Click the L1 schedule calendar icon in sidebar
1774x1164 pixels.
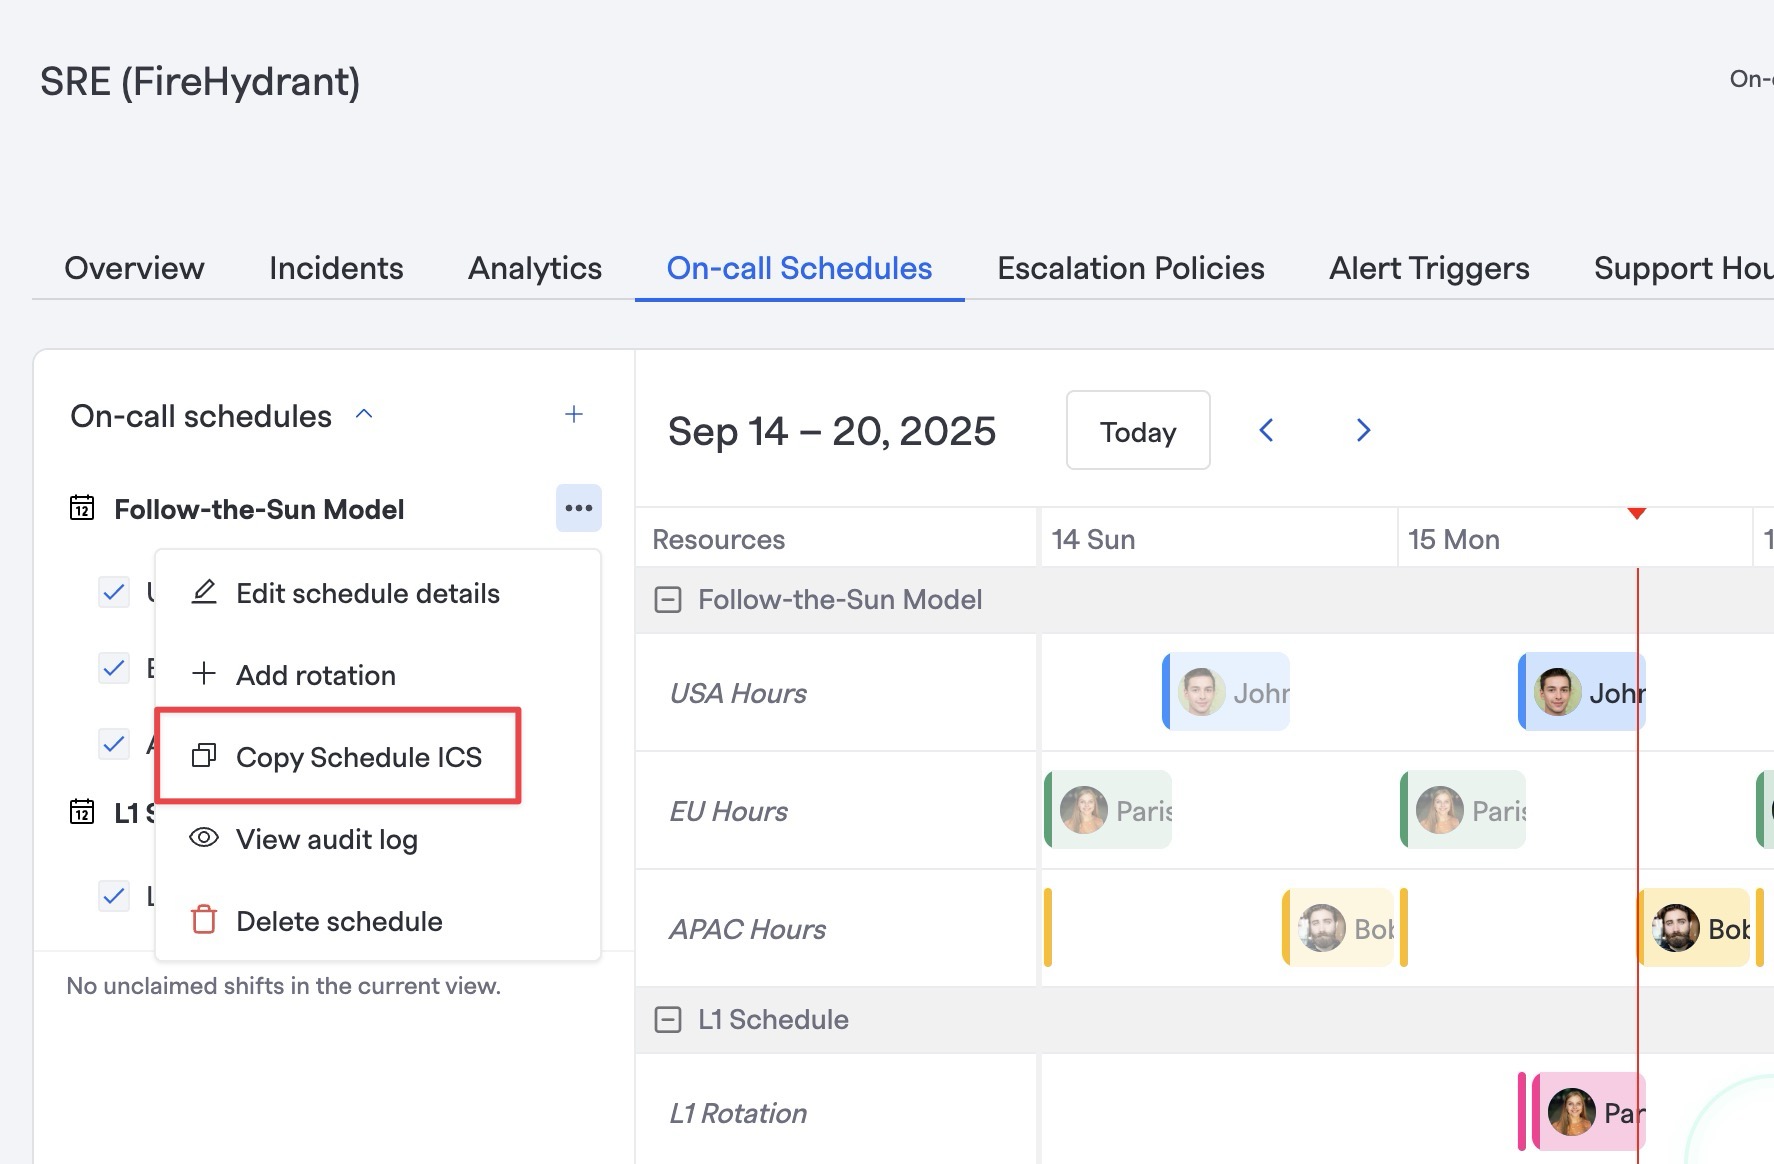[82, 811]
